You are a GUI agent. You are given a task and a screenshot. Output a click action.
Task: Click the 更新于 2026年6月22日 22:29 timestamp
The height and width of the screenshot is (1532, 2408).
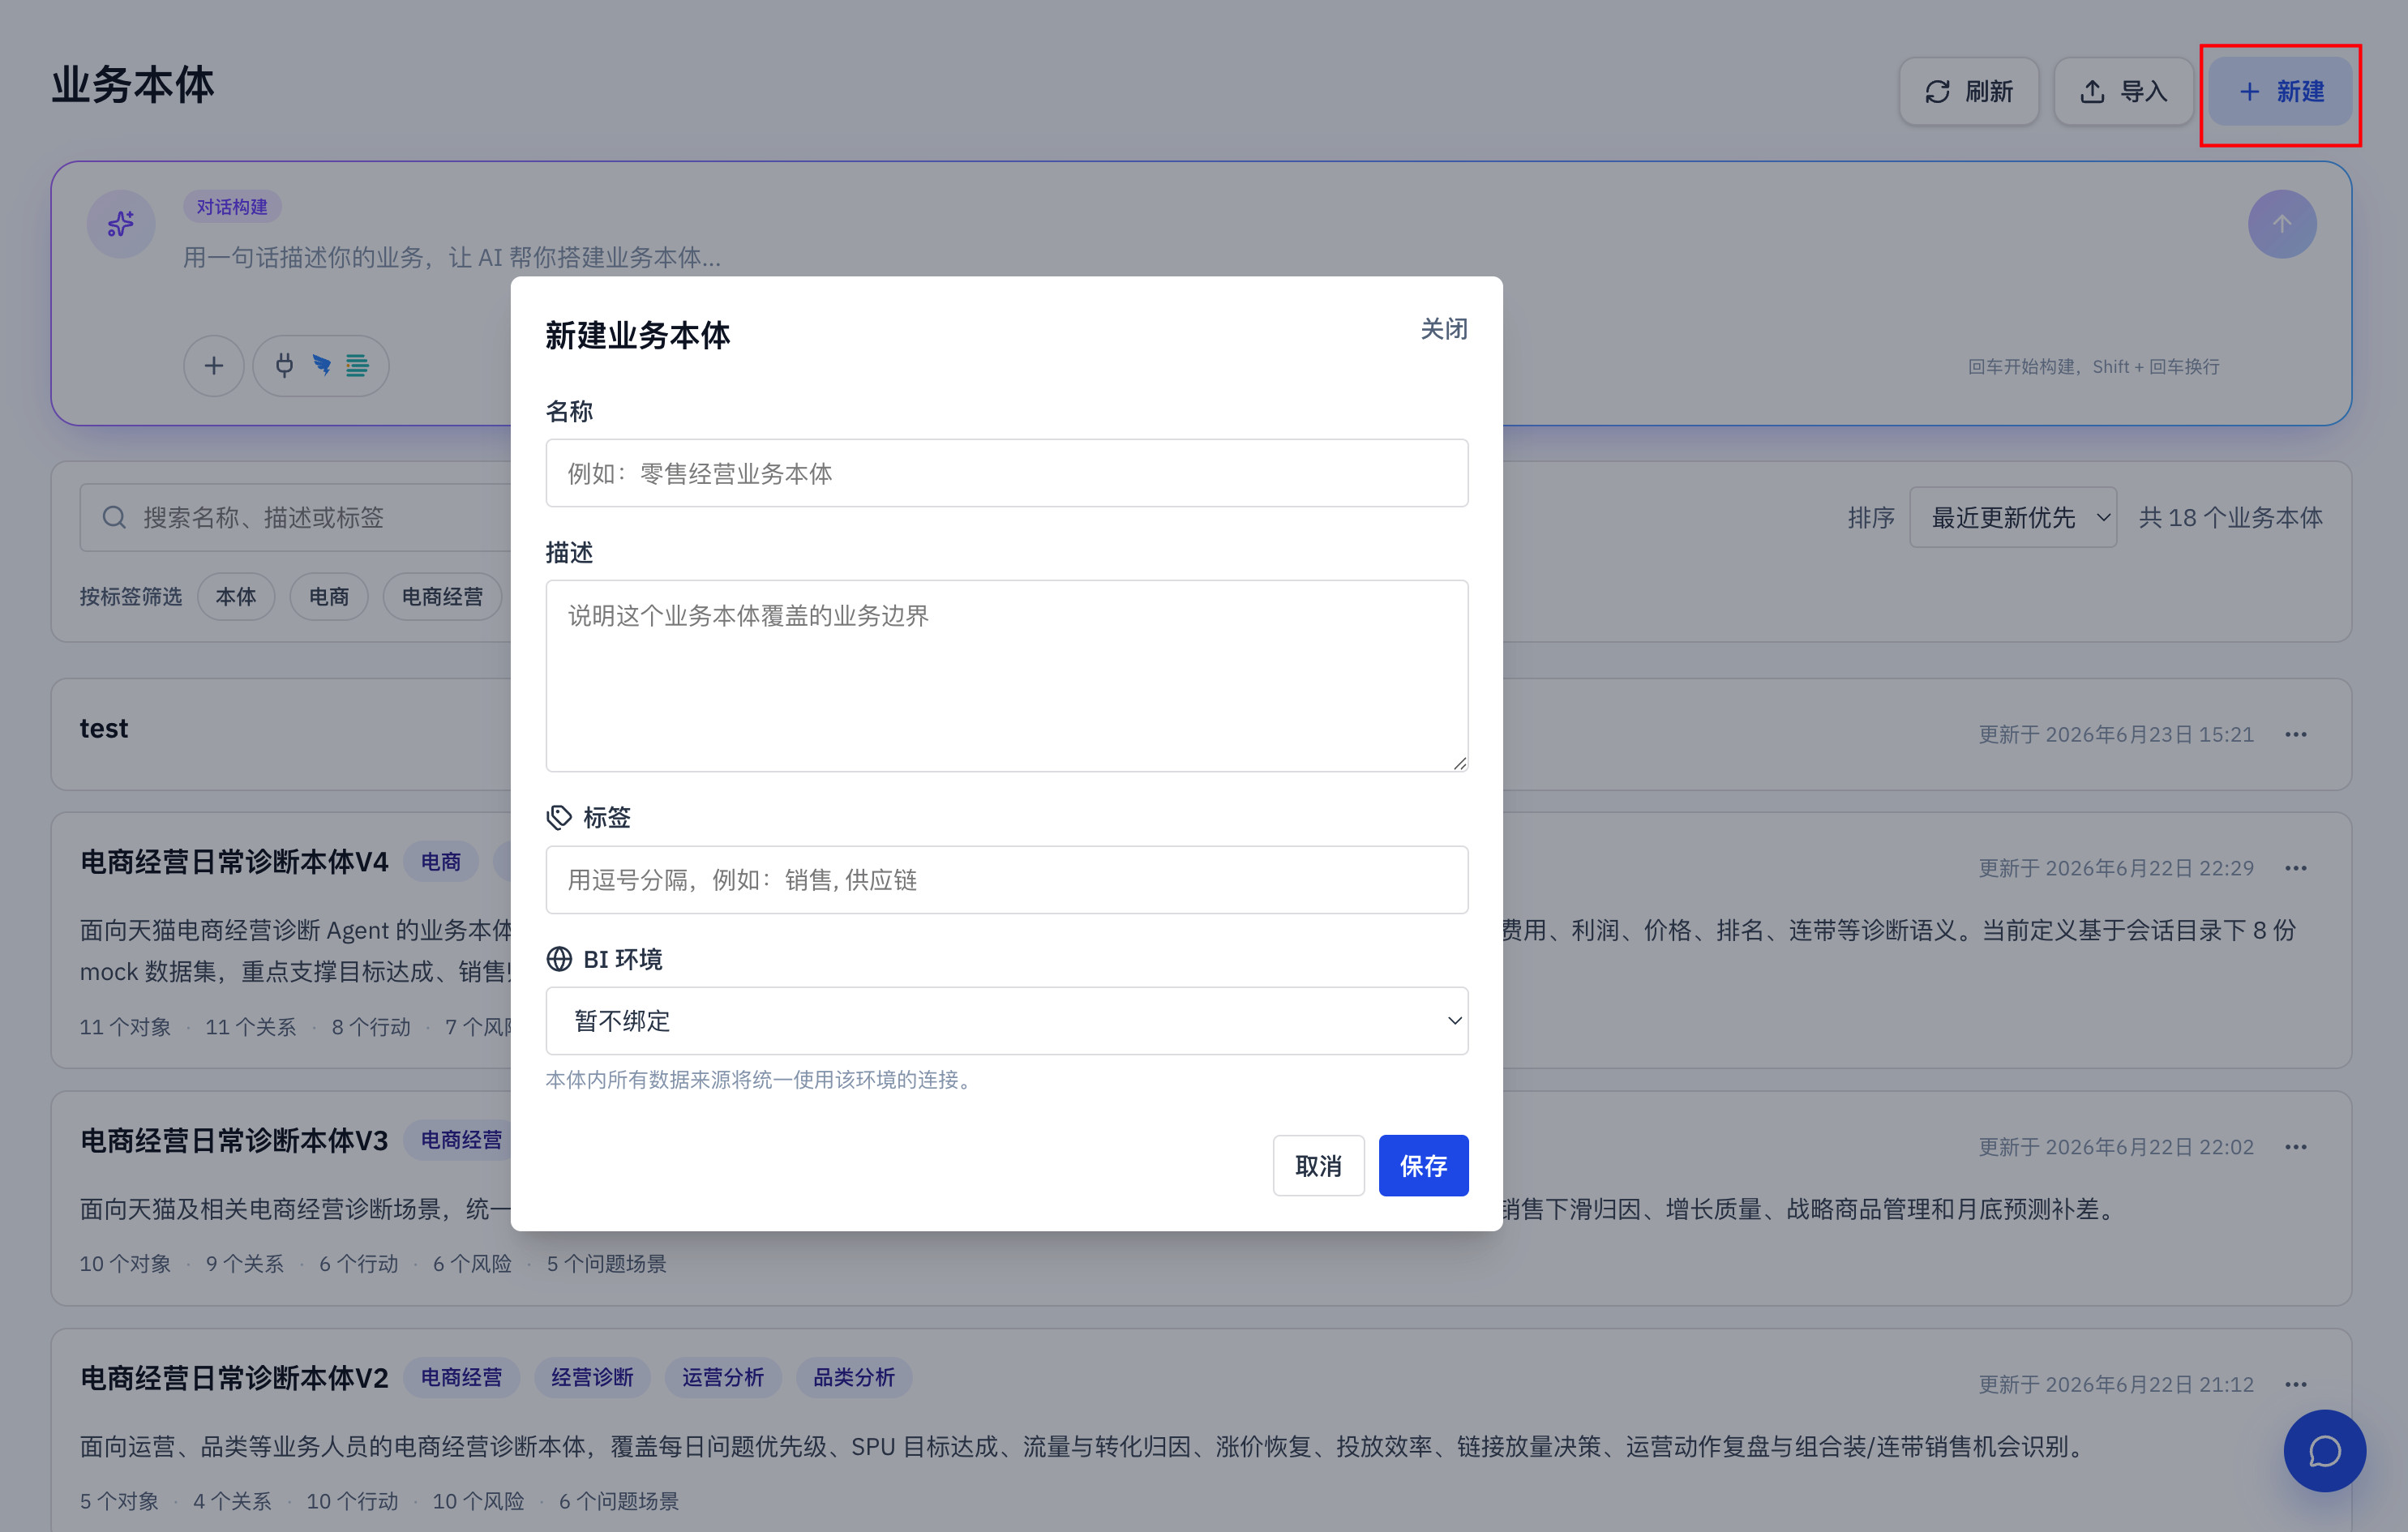click(2116, 868)
